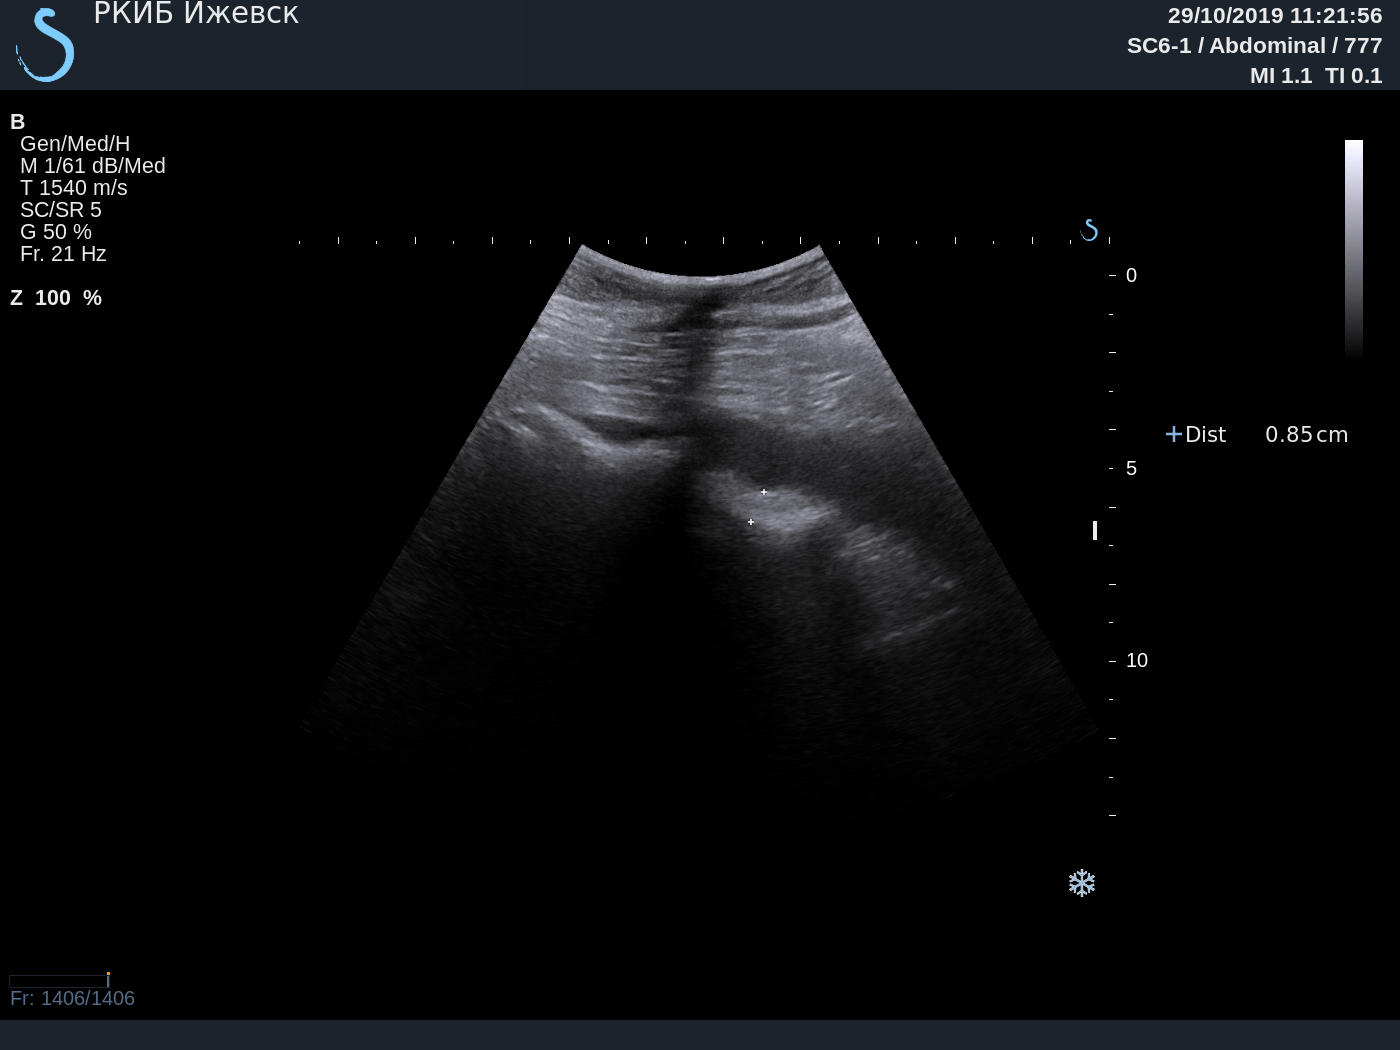Click the 'Gen/Med/H' parameter
Screen dimensions: 1400x1050
tap(75, 144)
